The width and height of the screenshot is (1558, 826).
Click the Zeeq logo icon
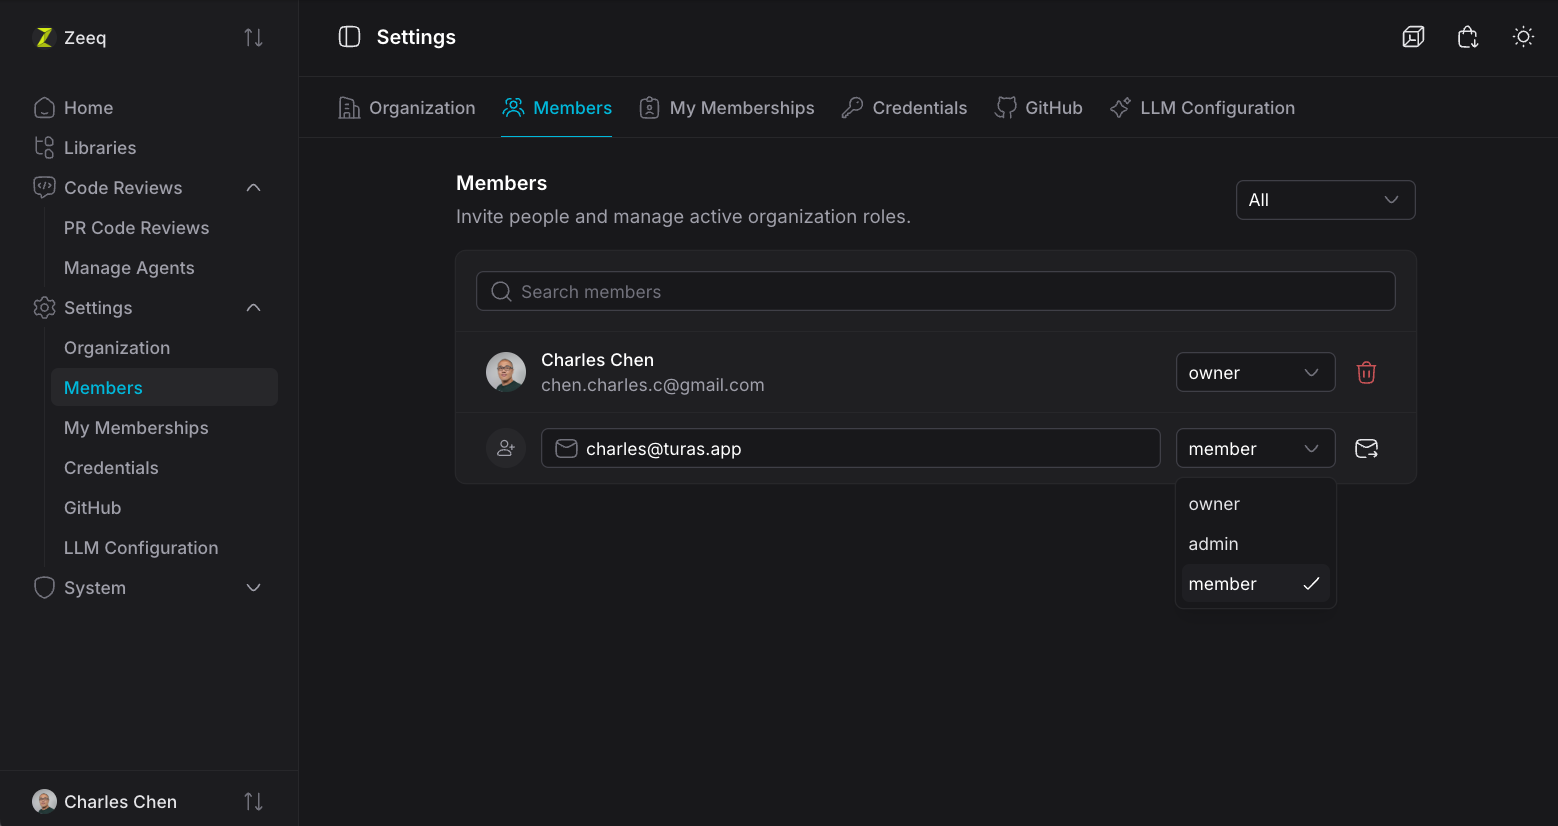click(44, 38)
